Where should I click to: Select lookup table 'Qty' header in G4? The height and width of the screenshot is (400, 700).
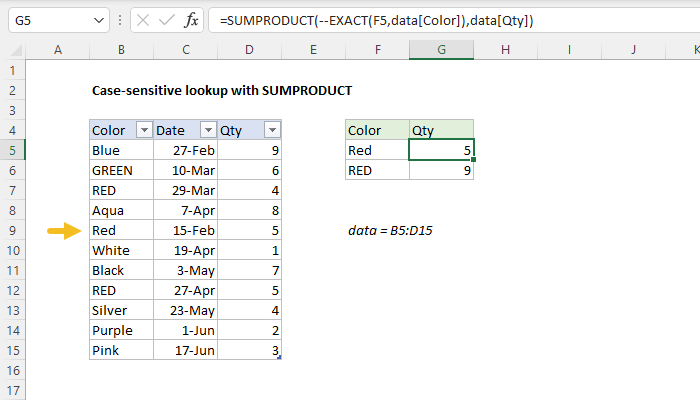coord(442,130)
